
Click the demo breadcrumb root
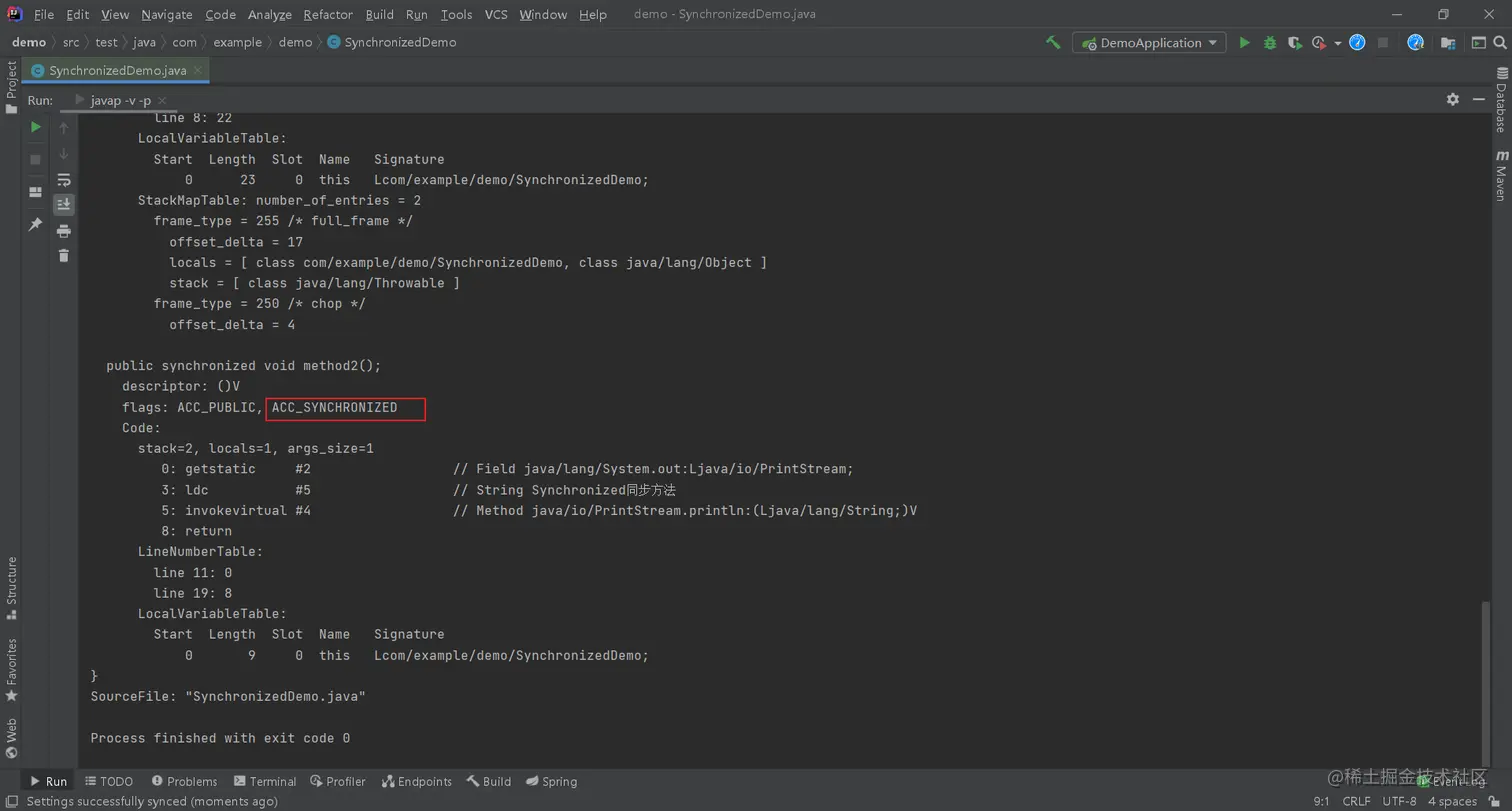tap(29, 42)
